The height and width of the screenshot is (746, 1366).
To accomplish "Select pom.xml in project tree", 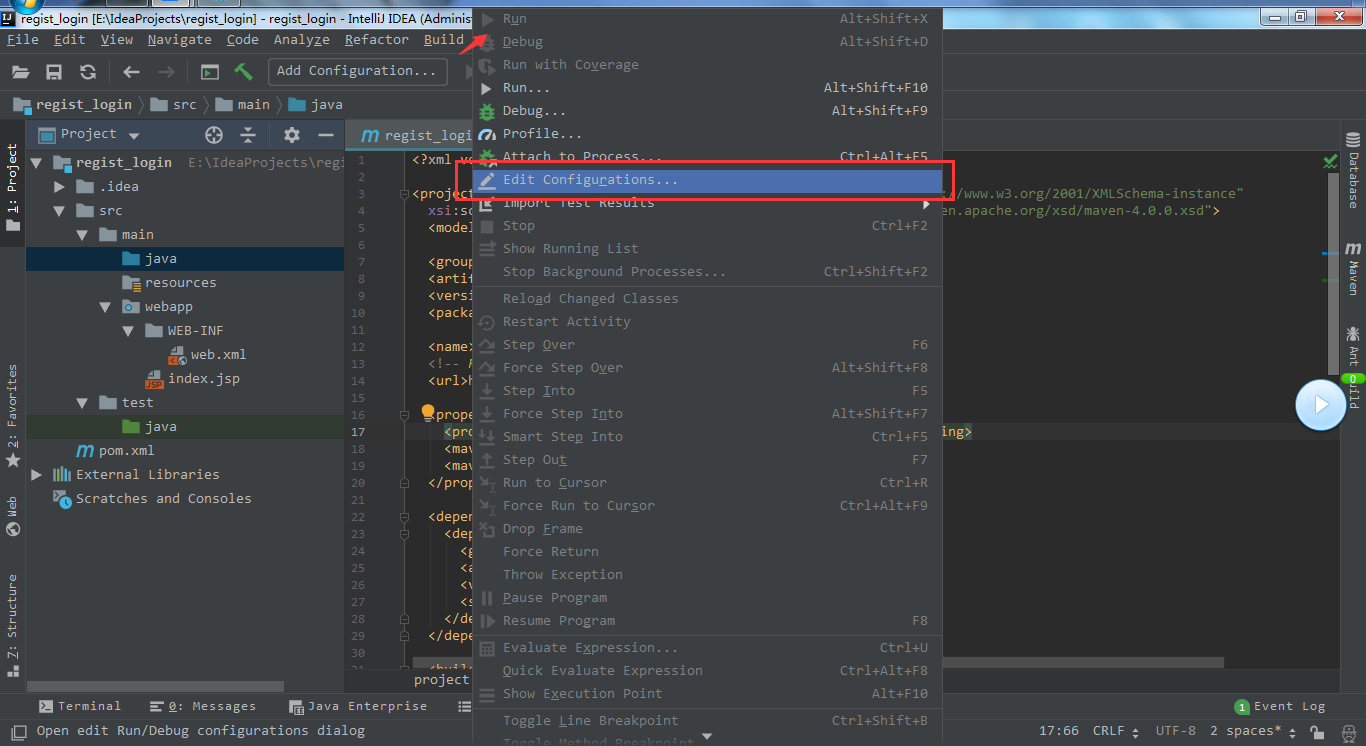I will click(x=115, y=450).
